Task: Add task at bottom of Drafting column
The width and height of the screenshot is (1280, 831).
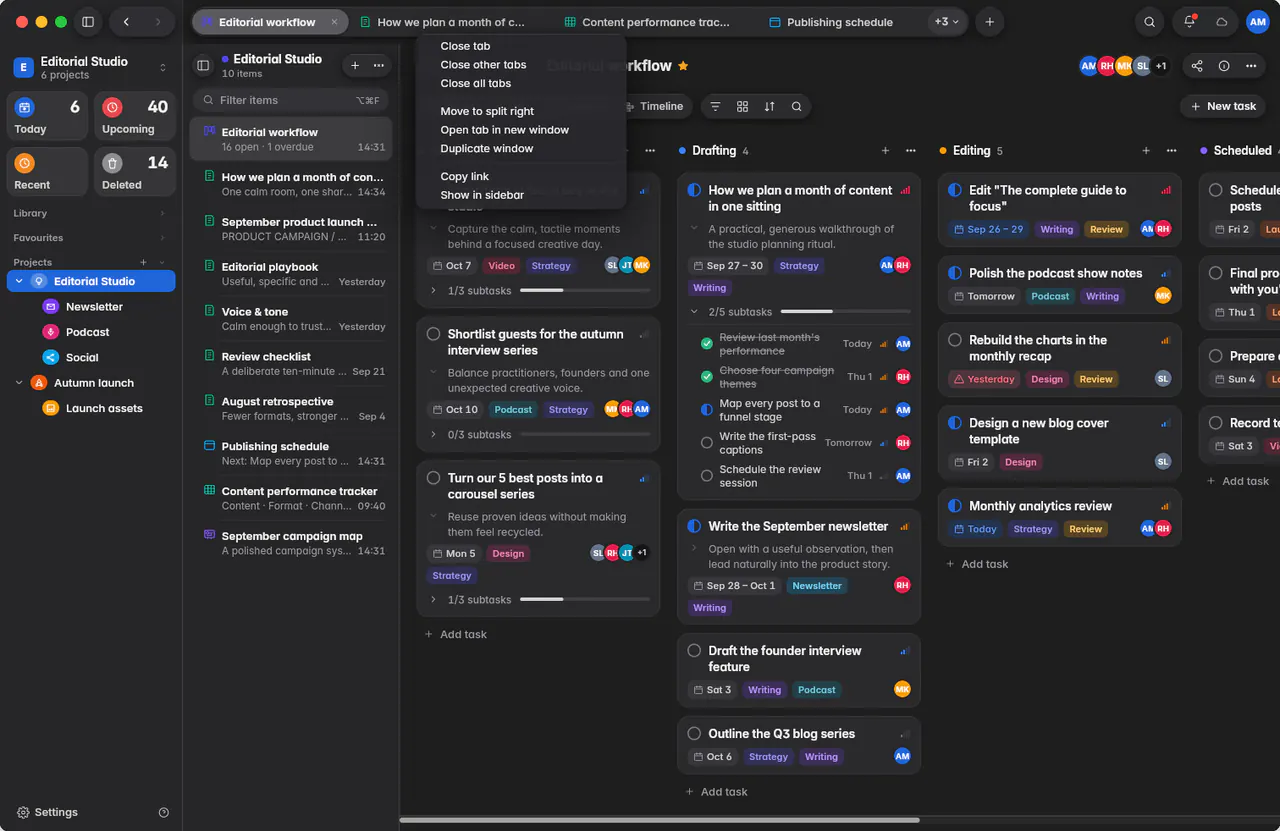Action: tap(716, 792)
